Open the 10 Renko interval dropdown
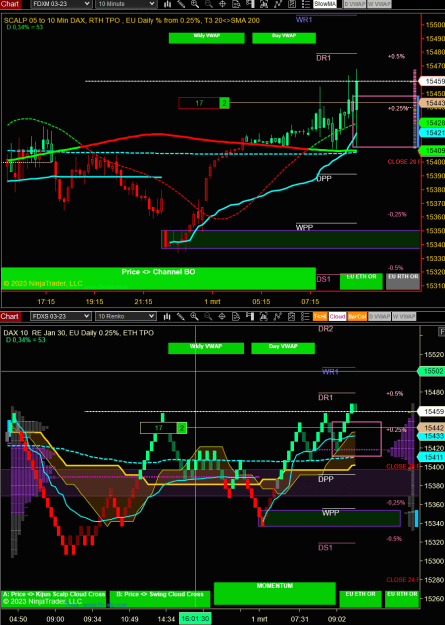The image size is (445, 625). [x=126, y=316]
